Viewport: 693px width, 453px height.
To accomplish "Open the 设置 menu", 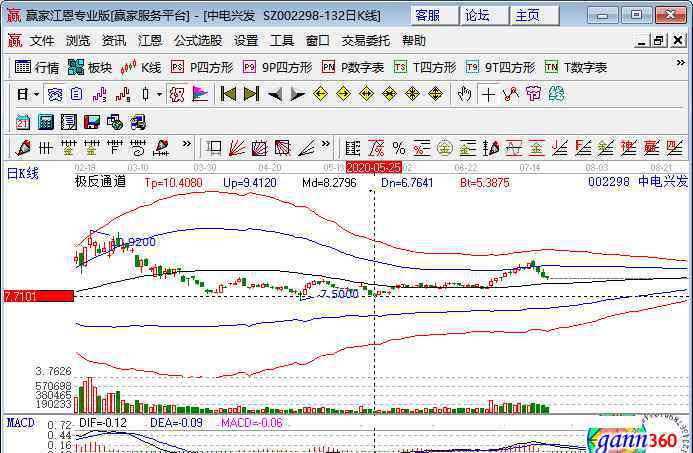I will [x=246, y=41].
